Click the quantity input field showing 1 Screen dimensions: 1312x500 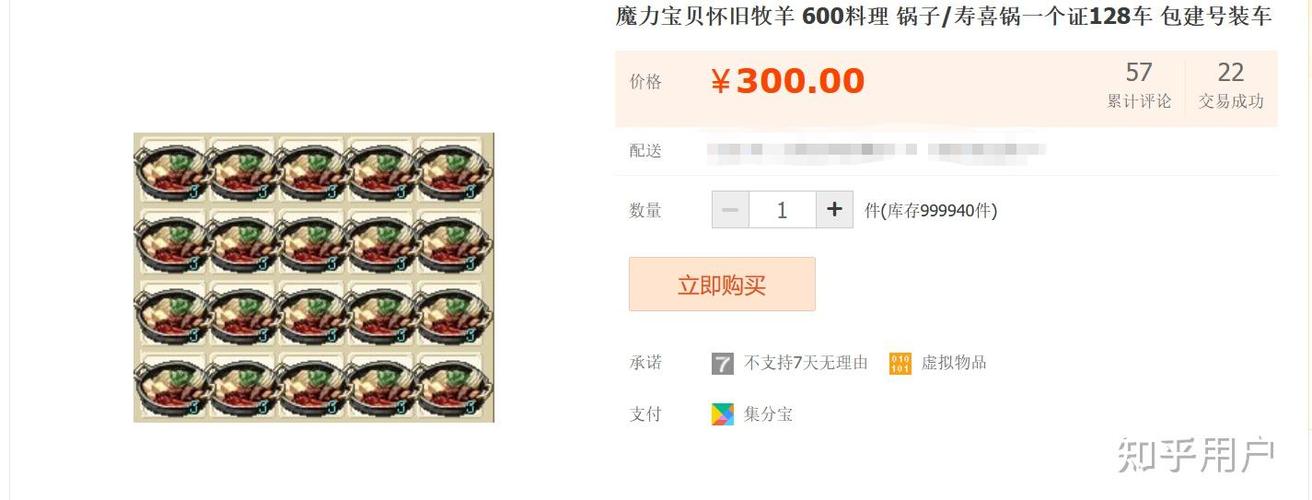782,210
